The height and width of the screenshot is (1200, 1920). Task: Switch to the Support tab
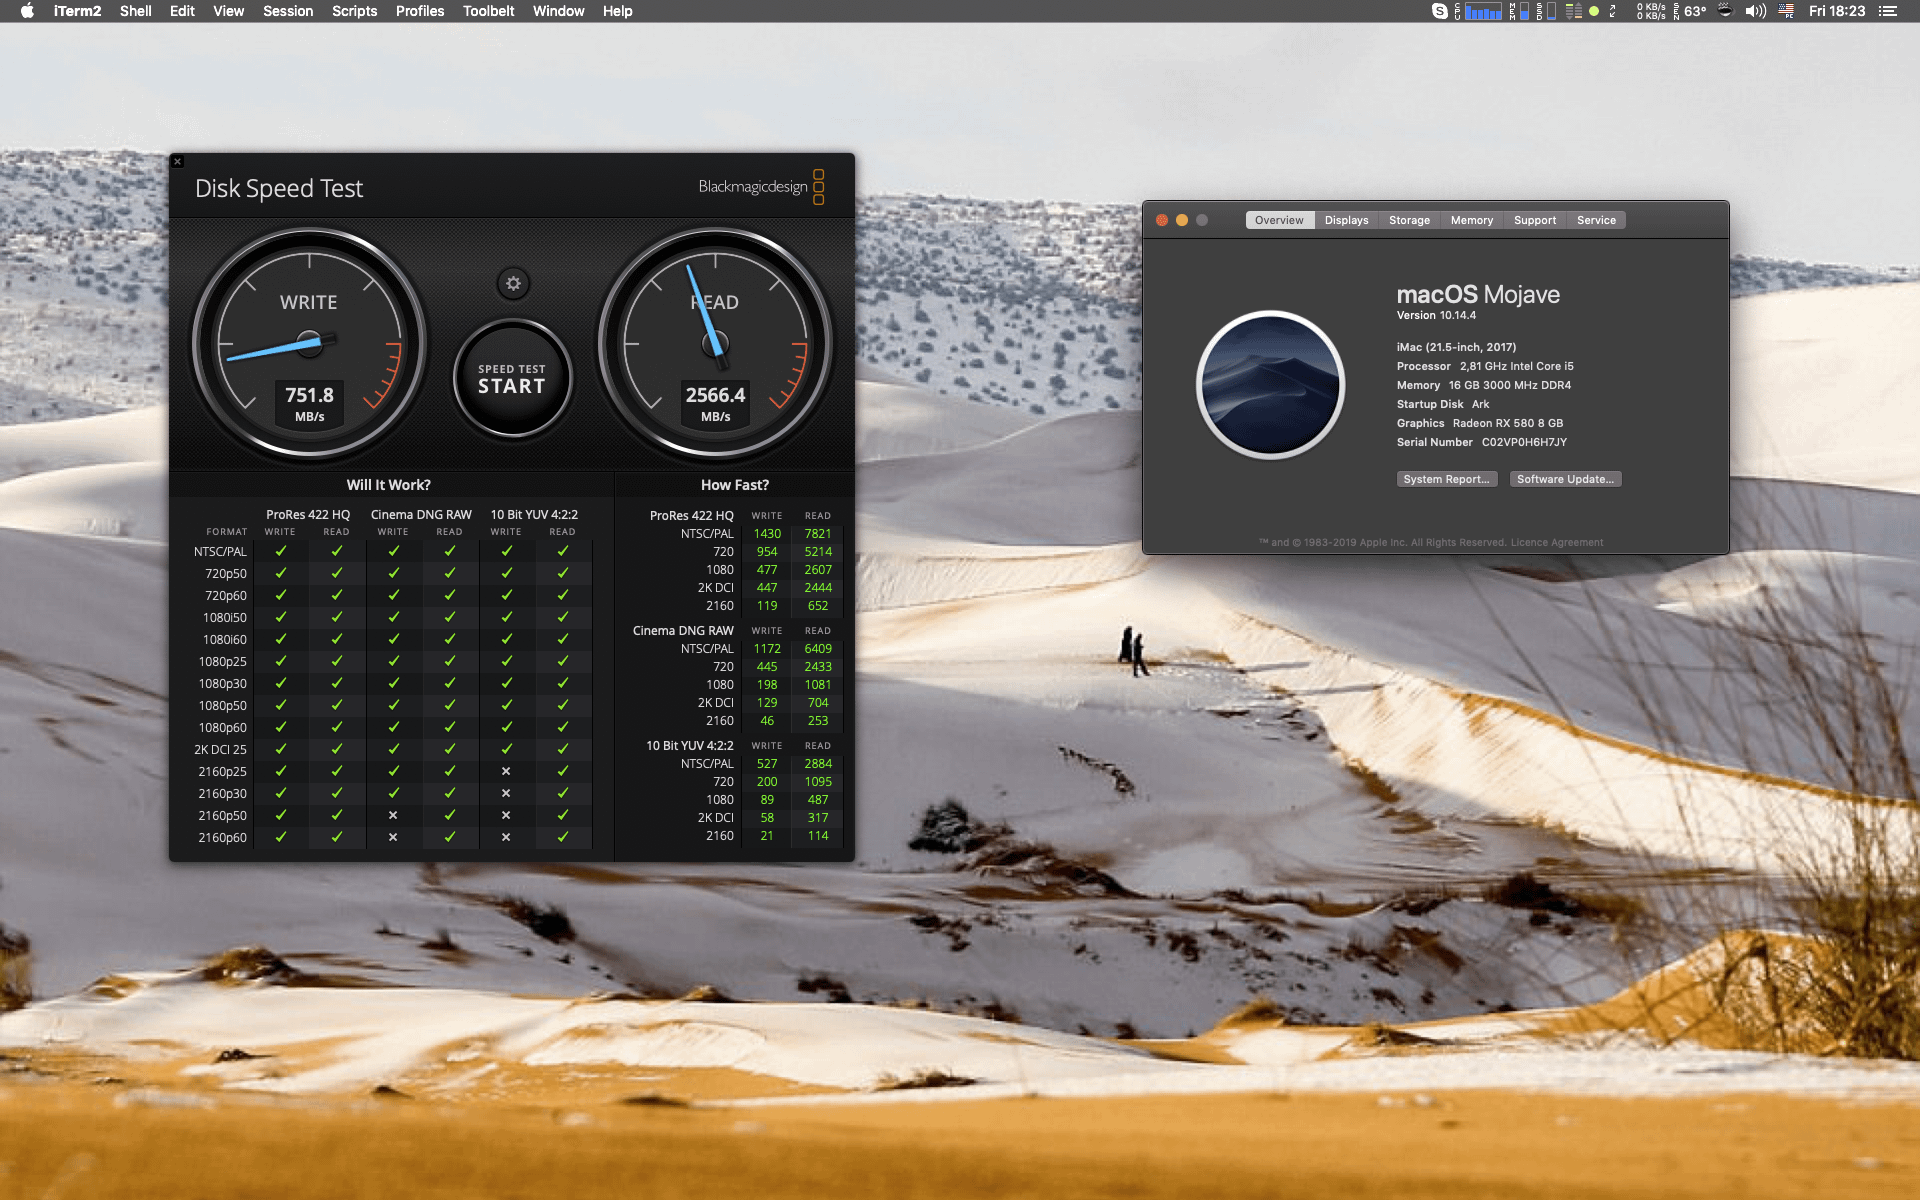(x=1535, y=220)
